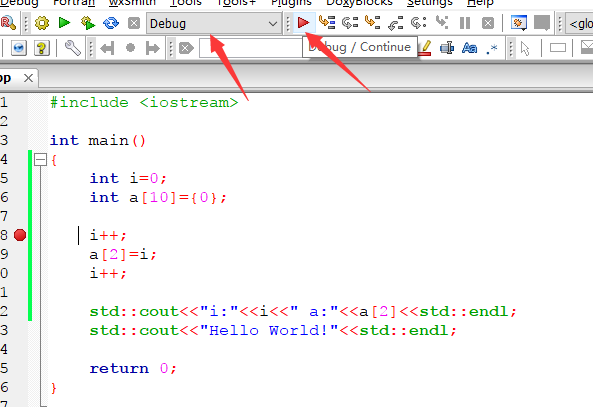Open the Plugins menu
This screenshot has height=407, width=593.
click(291, 3)
